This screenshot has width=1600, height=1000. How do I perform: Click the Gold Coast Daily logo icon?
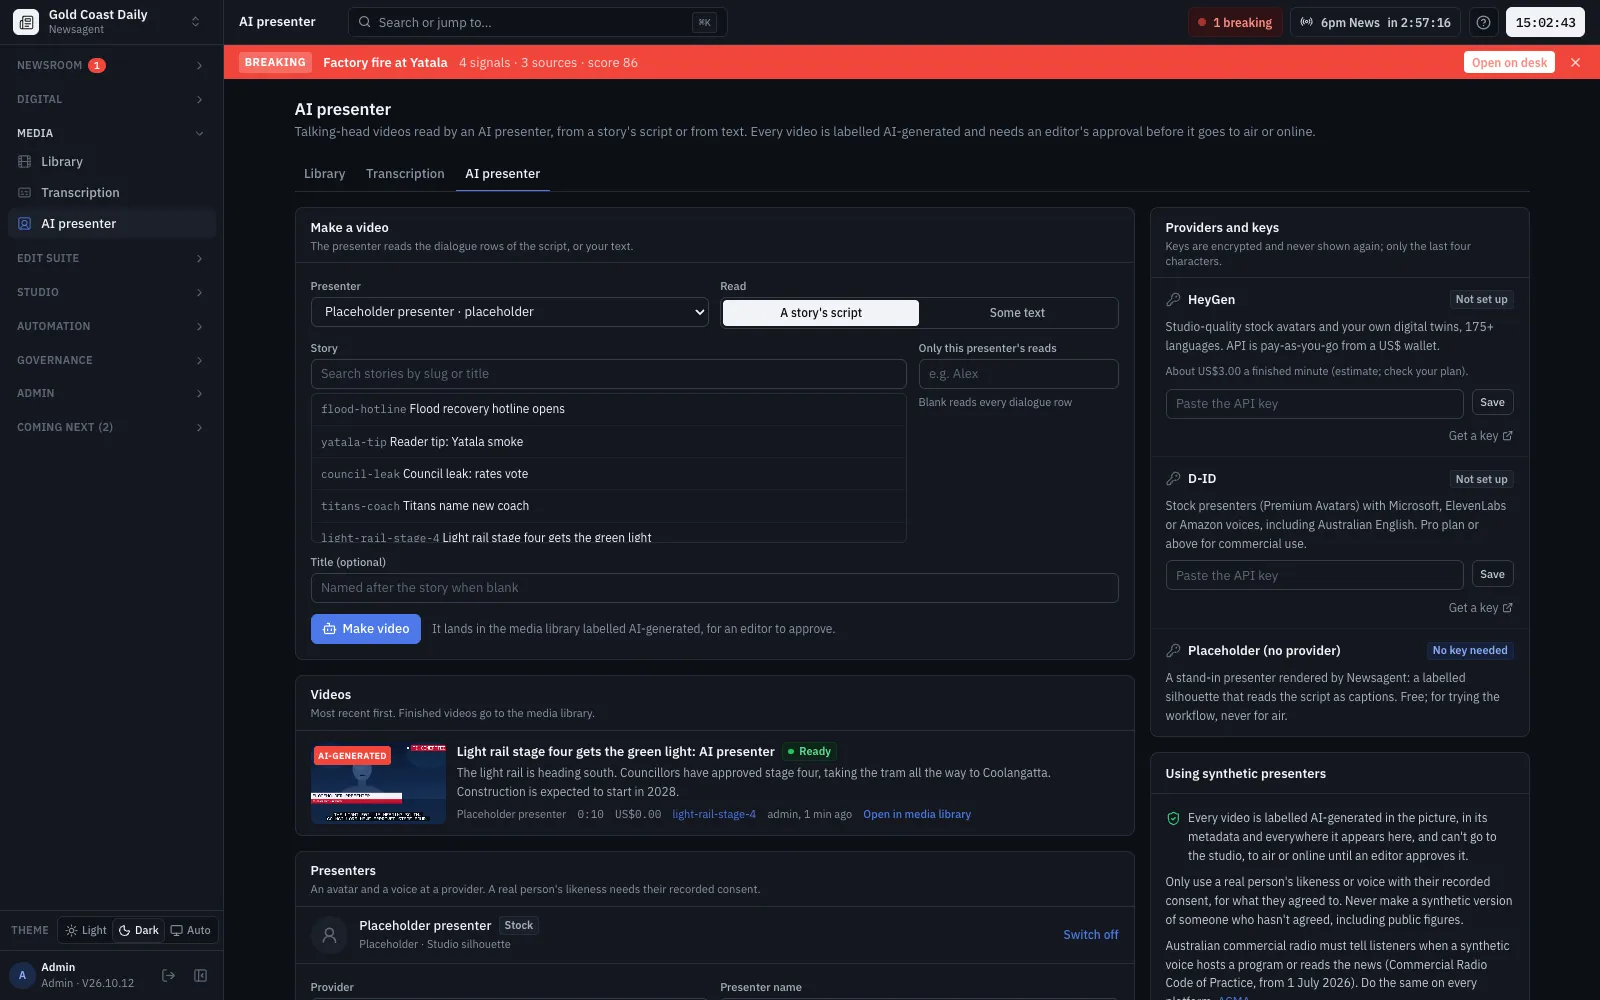coord(26,21)
